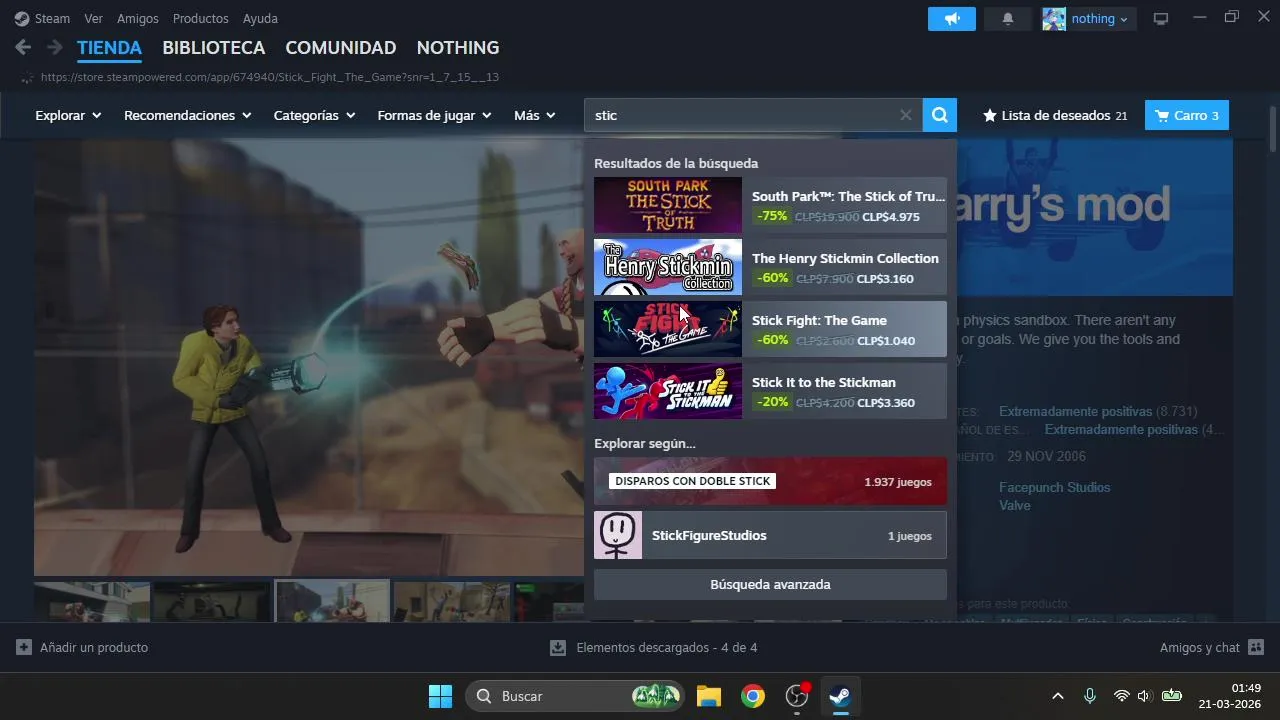The width and height of the screenshot is (1280, 720).
Task: Click the plus icon for adding a product
Action: 24,647
